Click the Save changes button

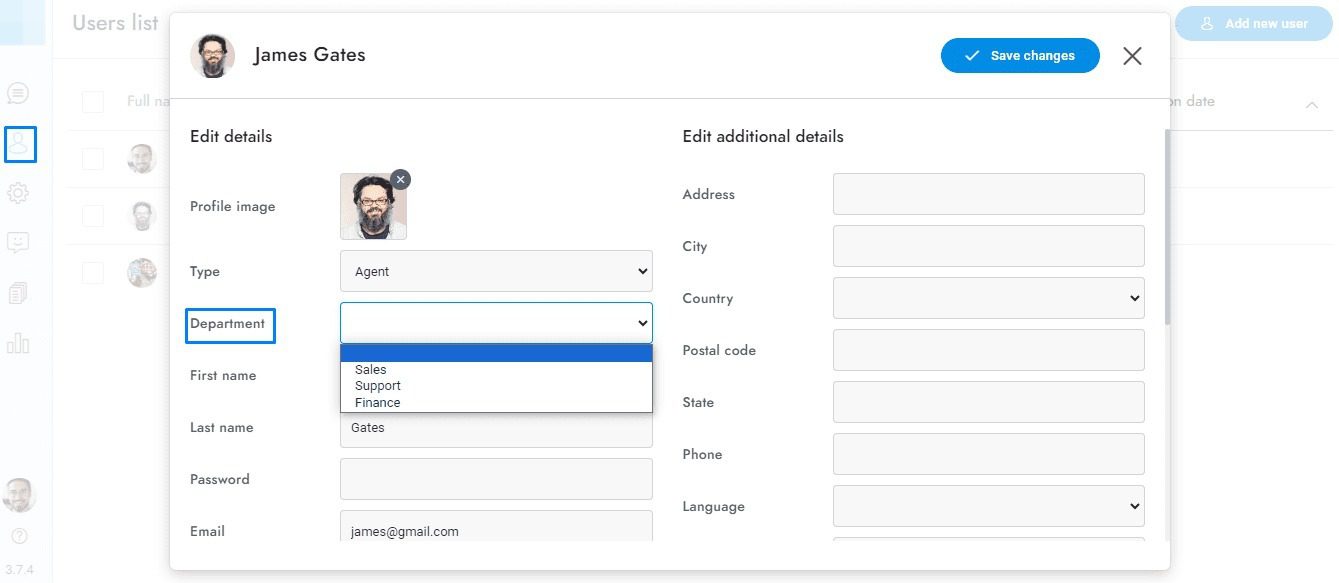coord(1020,56)
